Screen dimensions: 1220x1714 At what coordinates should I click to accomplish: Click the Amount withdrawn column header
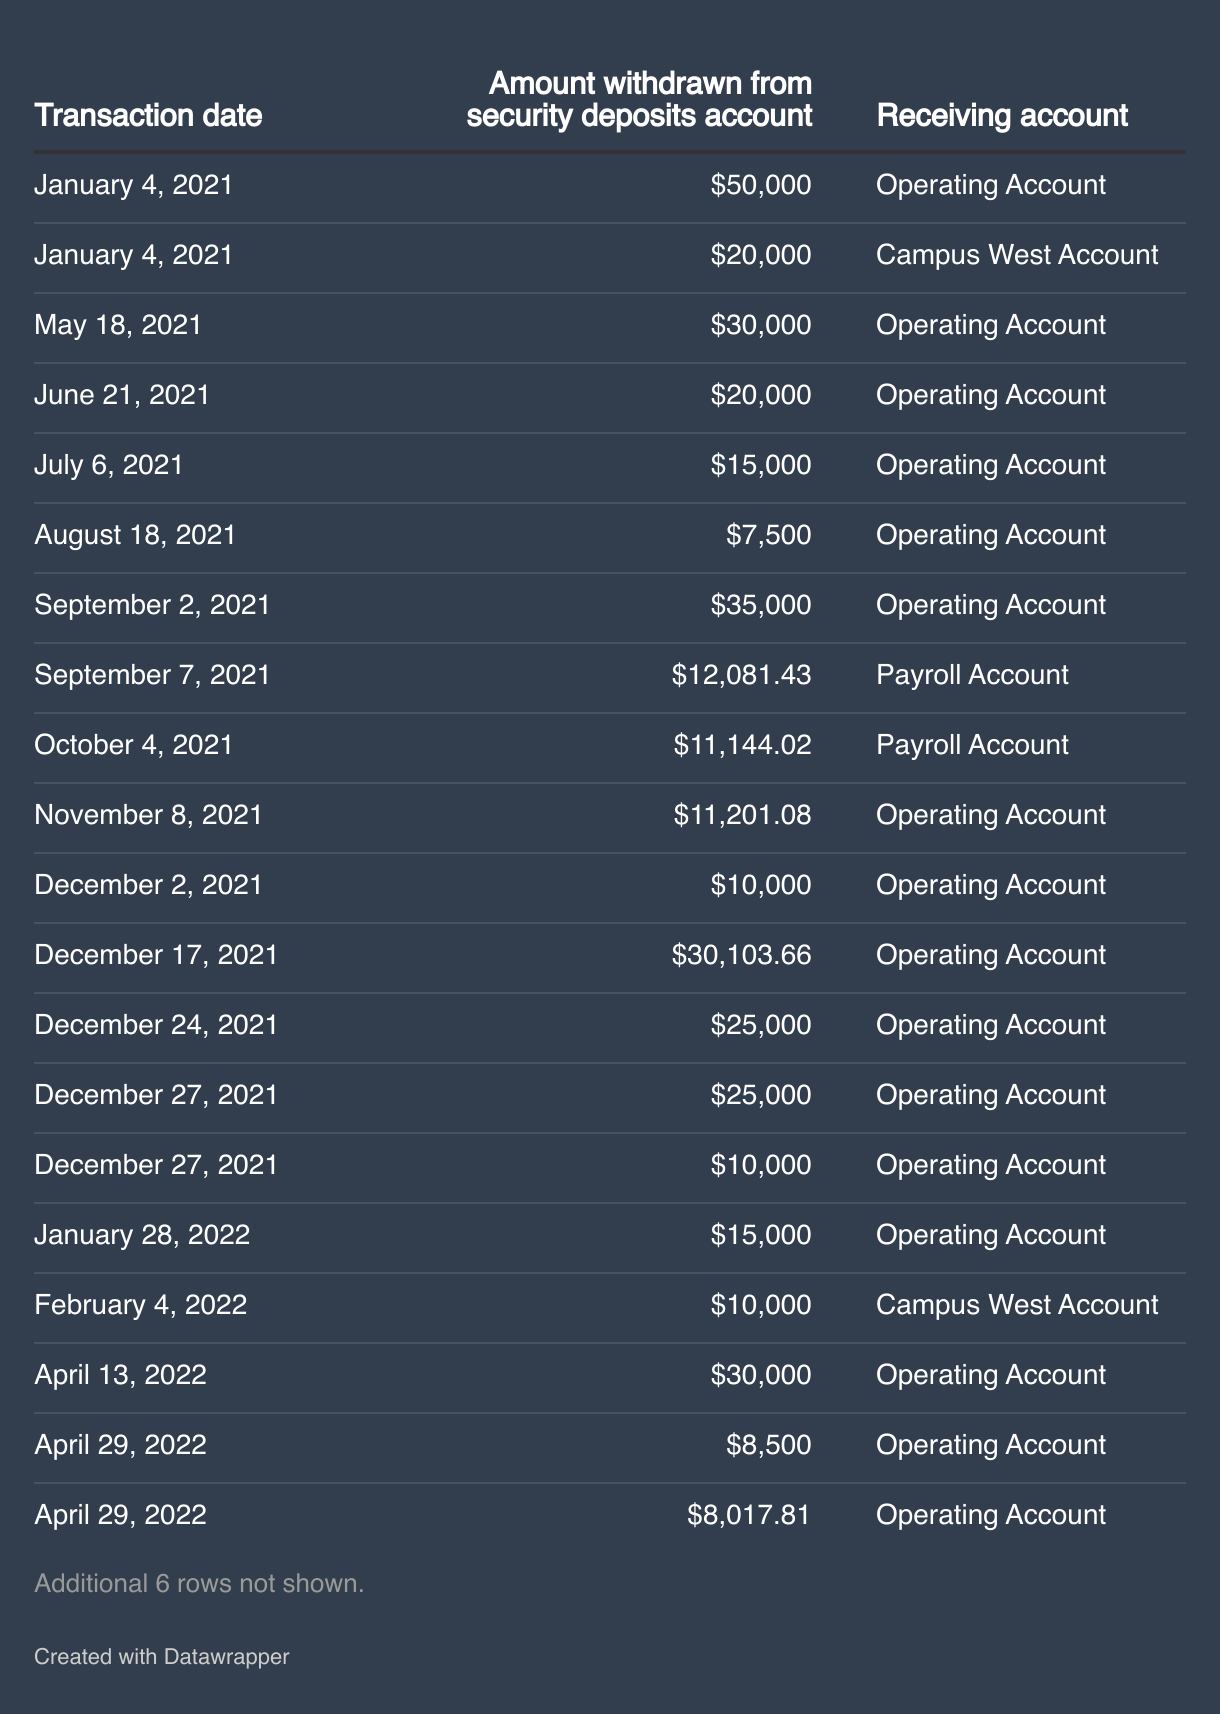pos(639,99)
